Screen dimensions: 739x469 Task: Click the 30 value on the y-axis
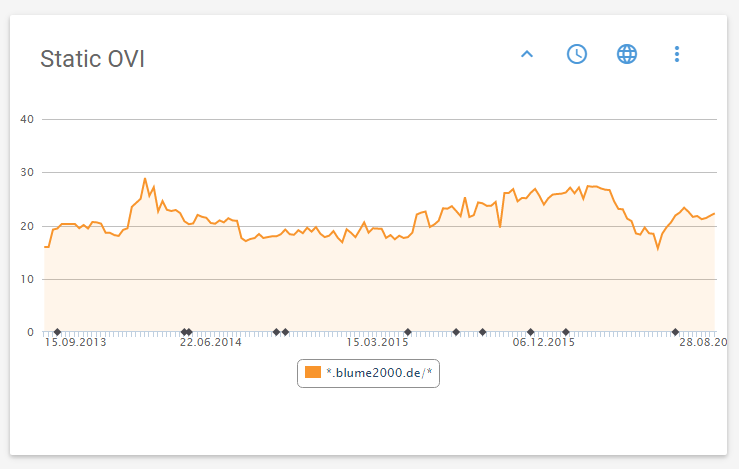[x=27, y=173]
